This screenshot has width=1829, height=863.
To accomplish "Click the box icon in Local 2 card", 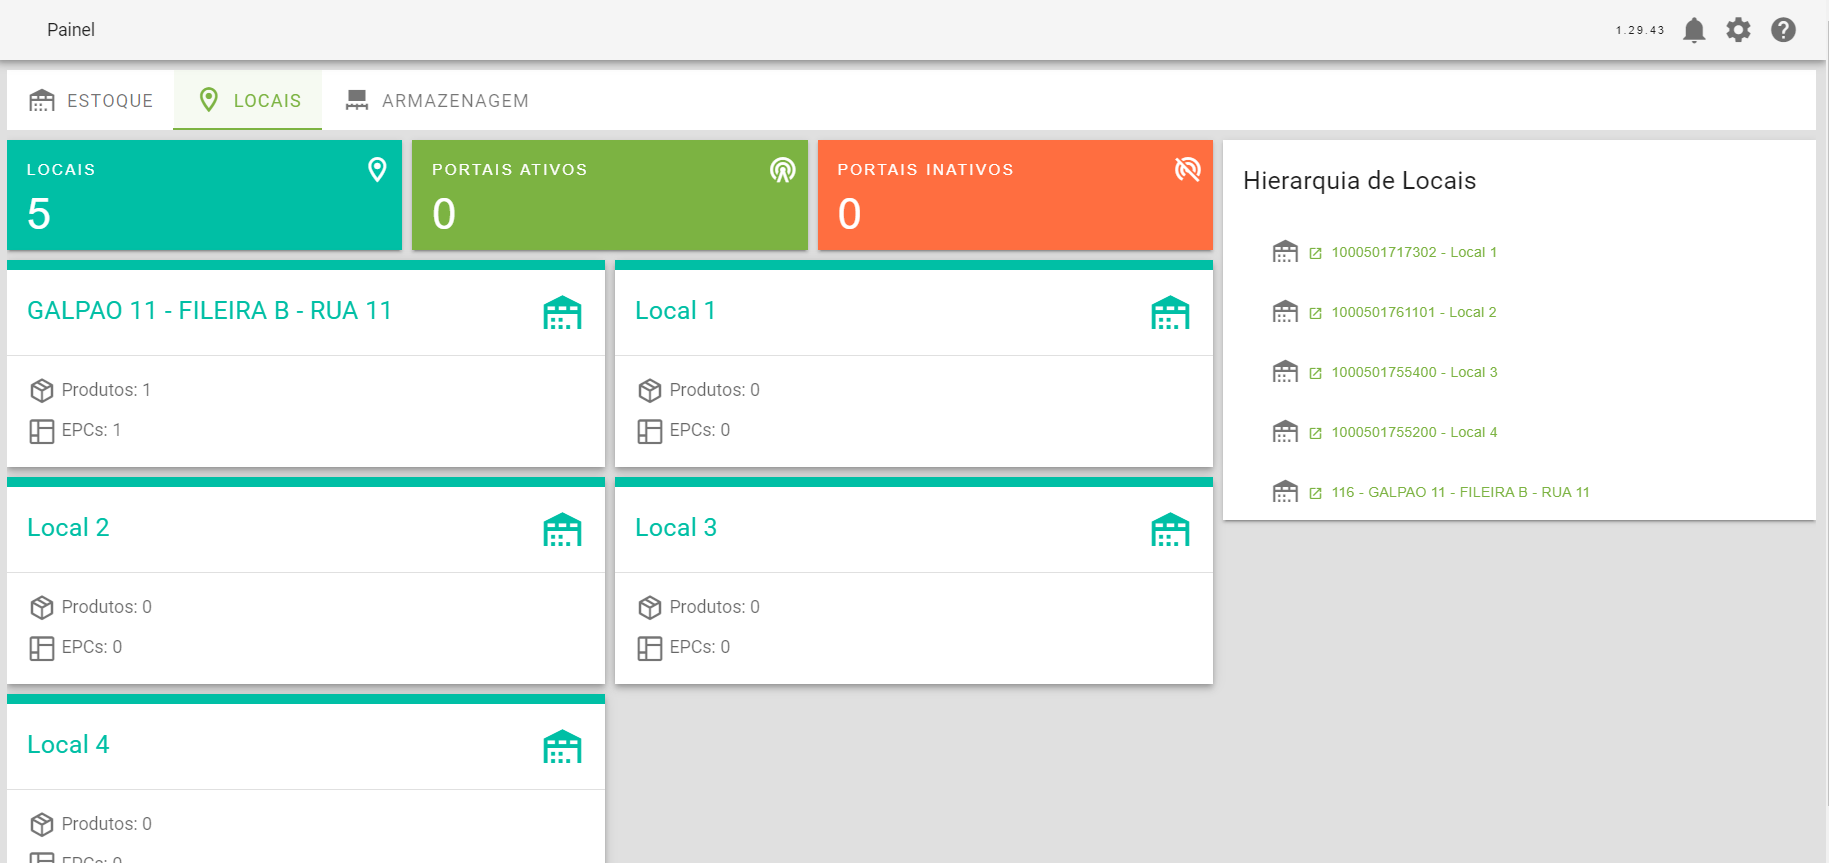I will (x=42, y=607).
